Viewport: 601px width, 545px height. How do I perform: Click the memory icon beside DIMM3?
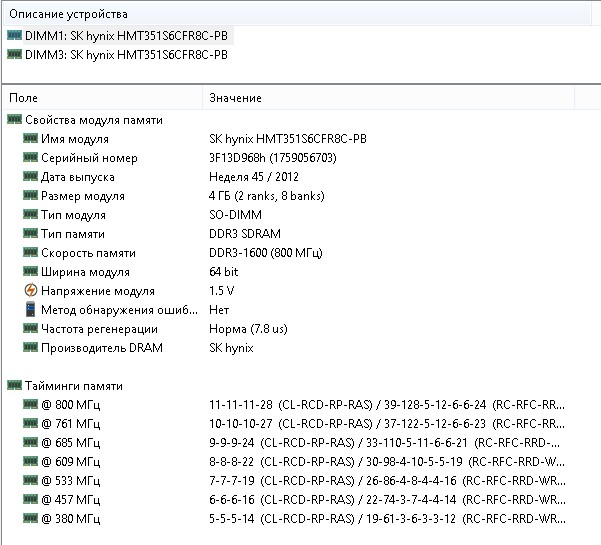coord(15,54)
